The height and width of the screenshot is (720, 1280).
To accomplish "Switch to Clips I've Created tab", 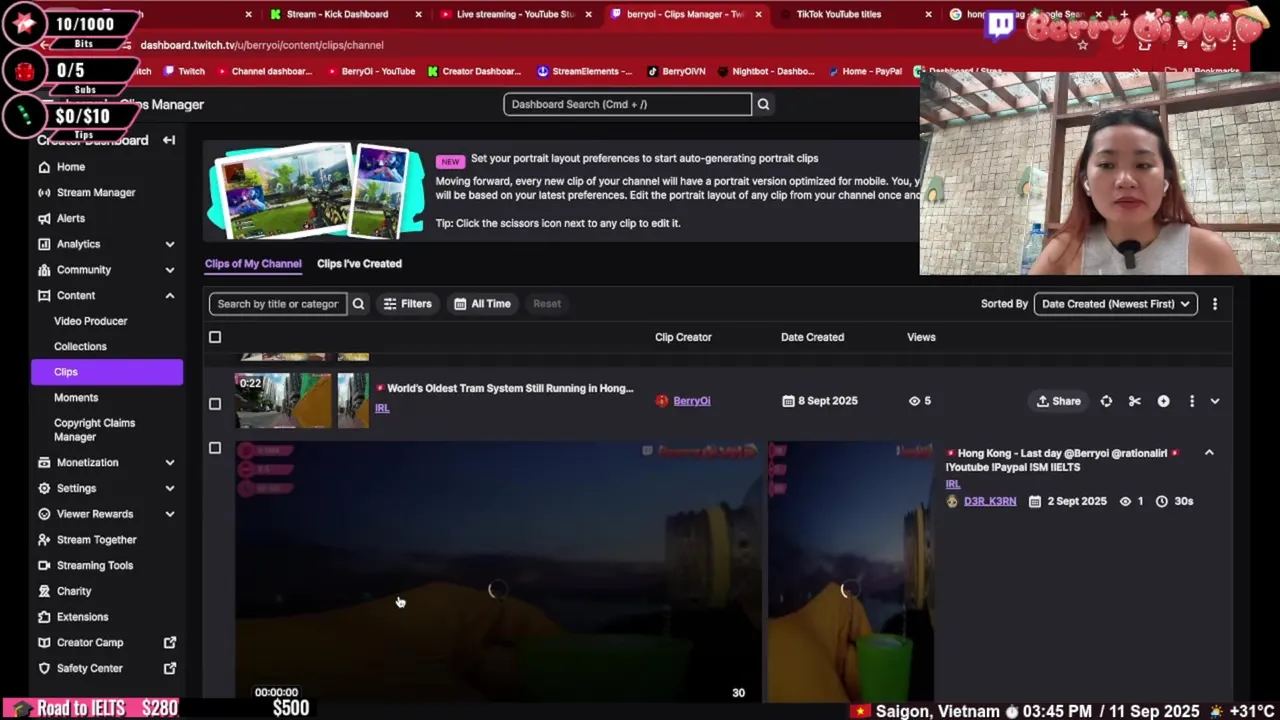I will point(359,264).
